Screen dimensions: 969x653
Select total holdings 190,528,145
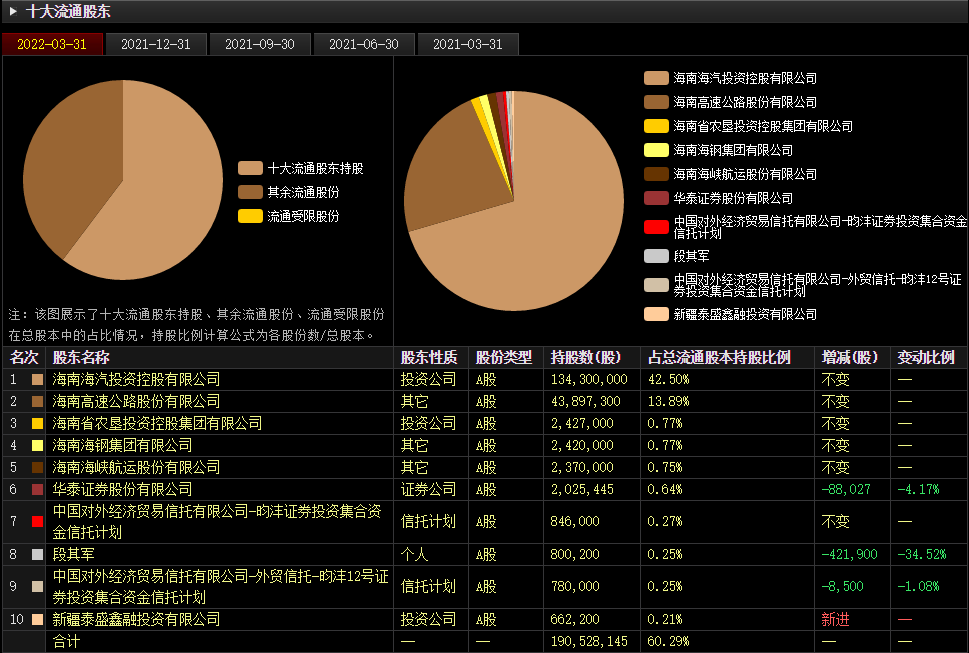pyautogui.click(x=589, y=641)
